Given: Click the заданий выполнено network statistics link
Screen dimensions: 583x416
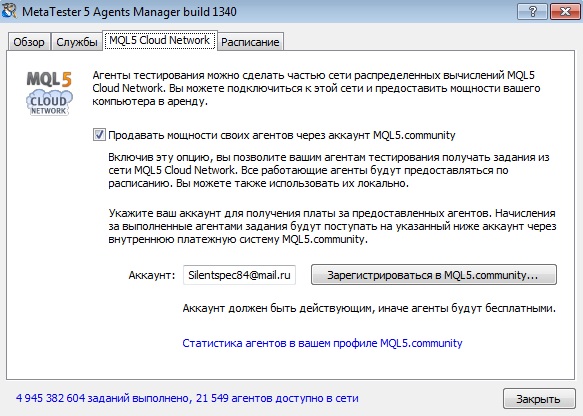Looking at the screenshot, I should (x=187, y=398).
